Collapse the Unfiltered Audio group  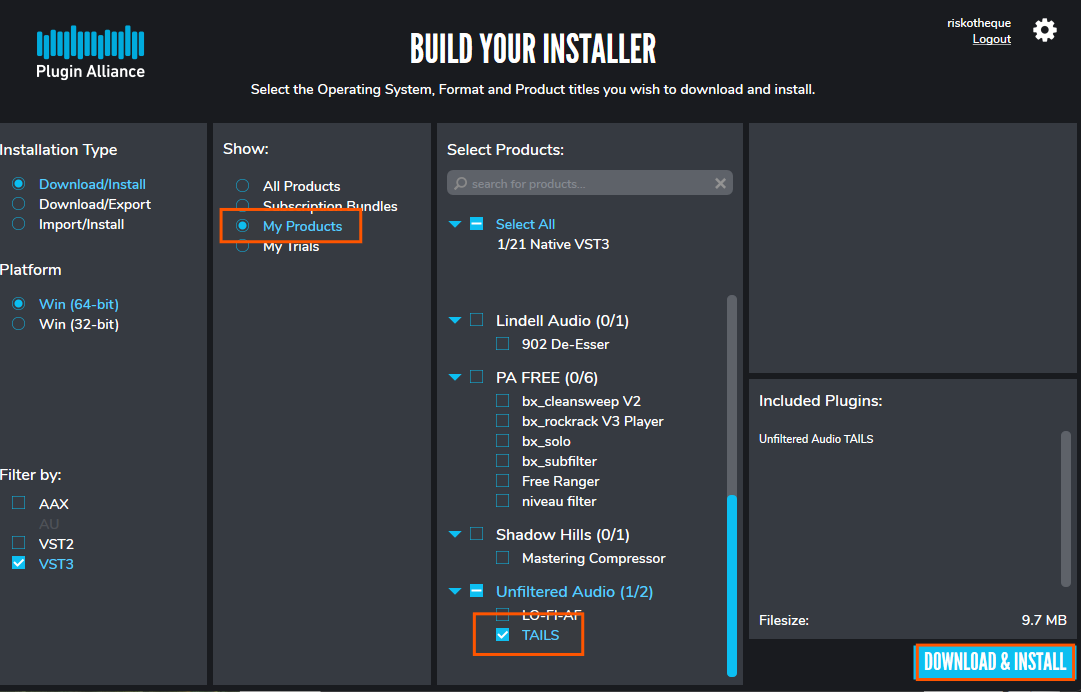point(455,592)
